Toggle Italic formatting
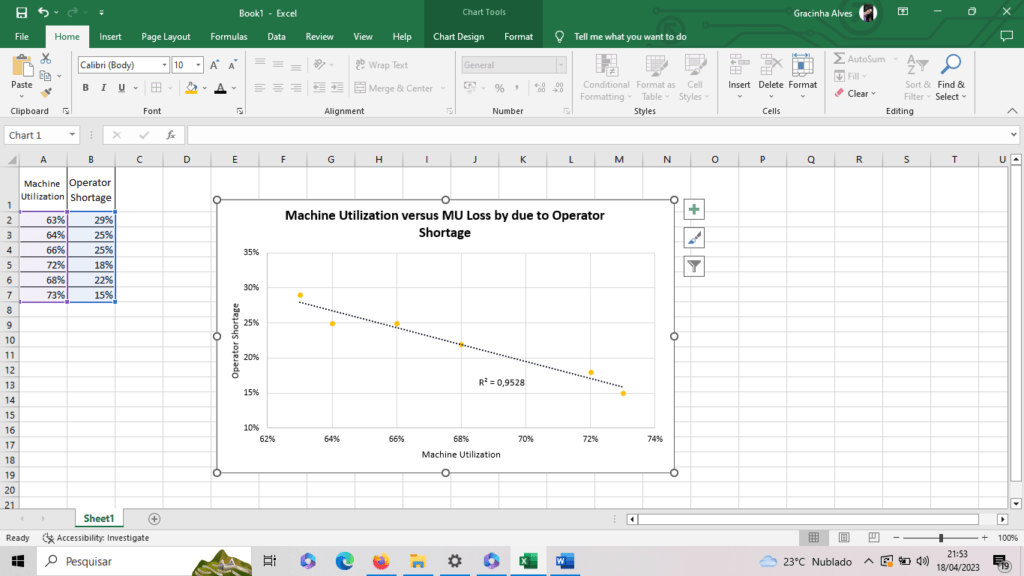The width and height of the screenshot is (1024, 576). (104, 88)
